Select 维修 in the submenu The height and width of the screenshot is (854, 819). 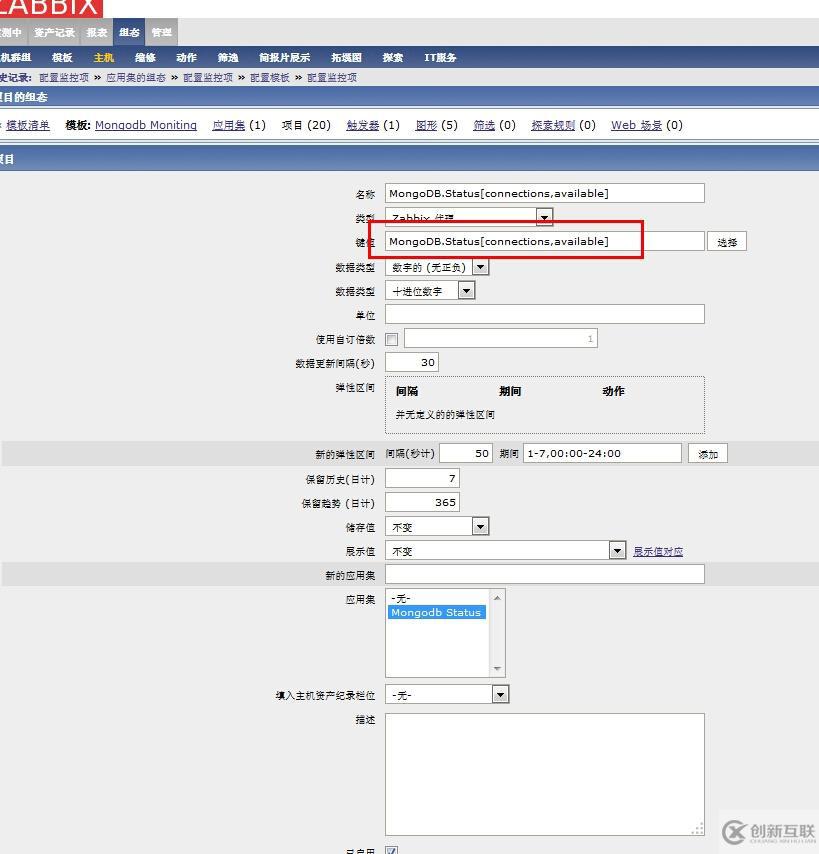coord(145,58)
